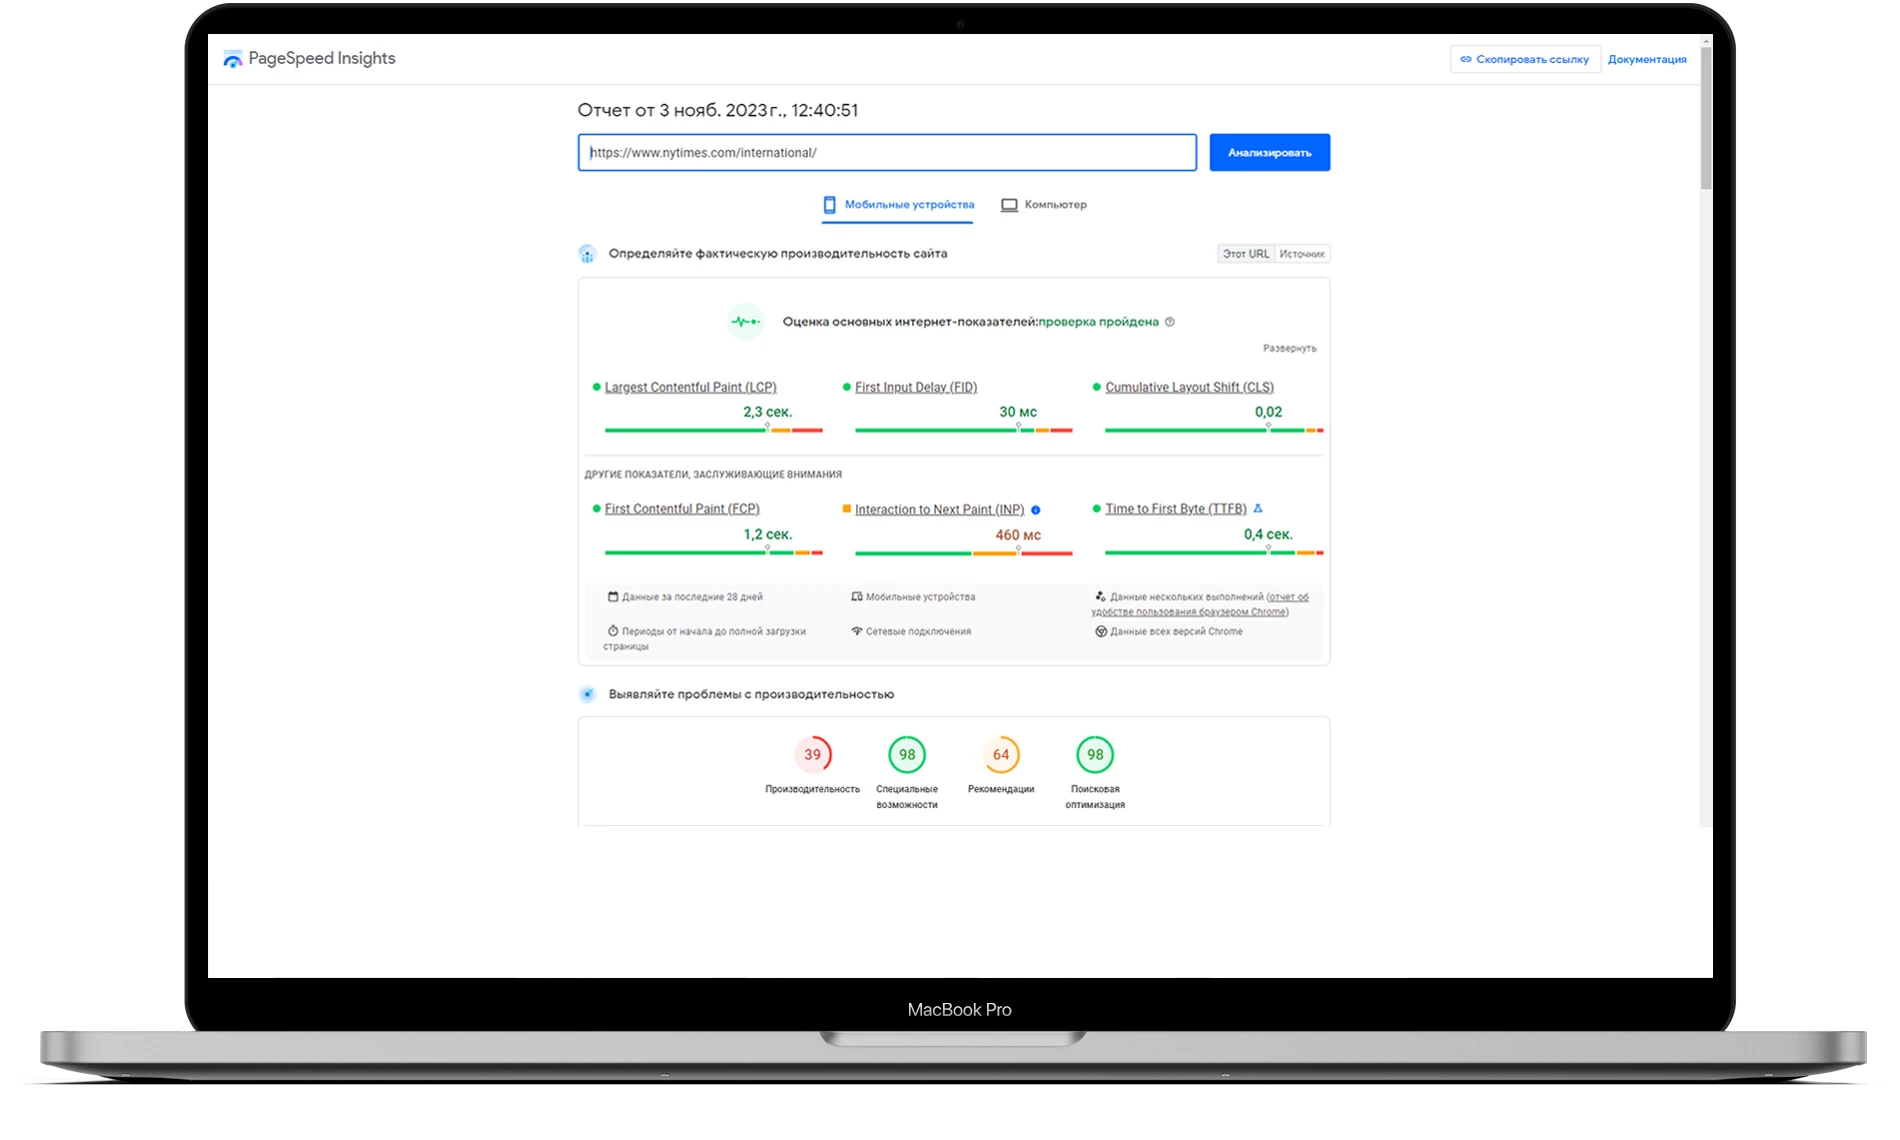The width and height of the screenshot is (1900, 1140).
Task: Click the FID distribution bar
Action: point(964,430)
